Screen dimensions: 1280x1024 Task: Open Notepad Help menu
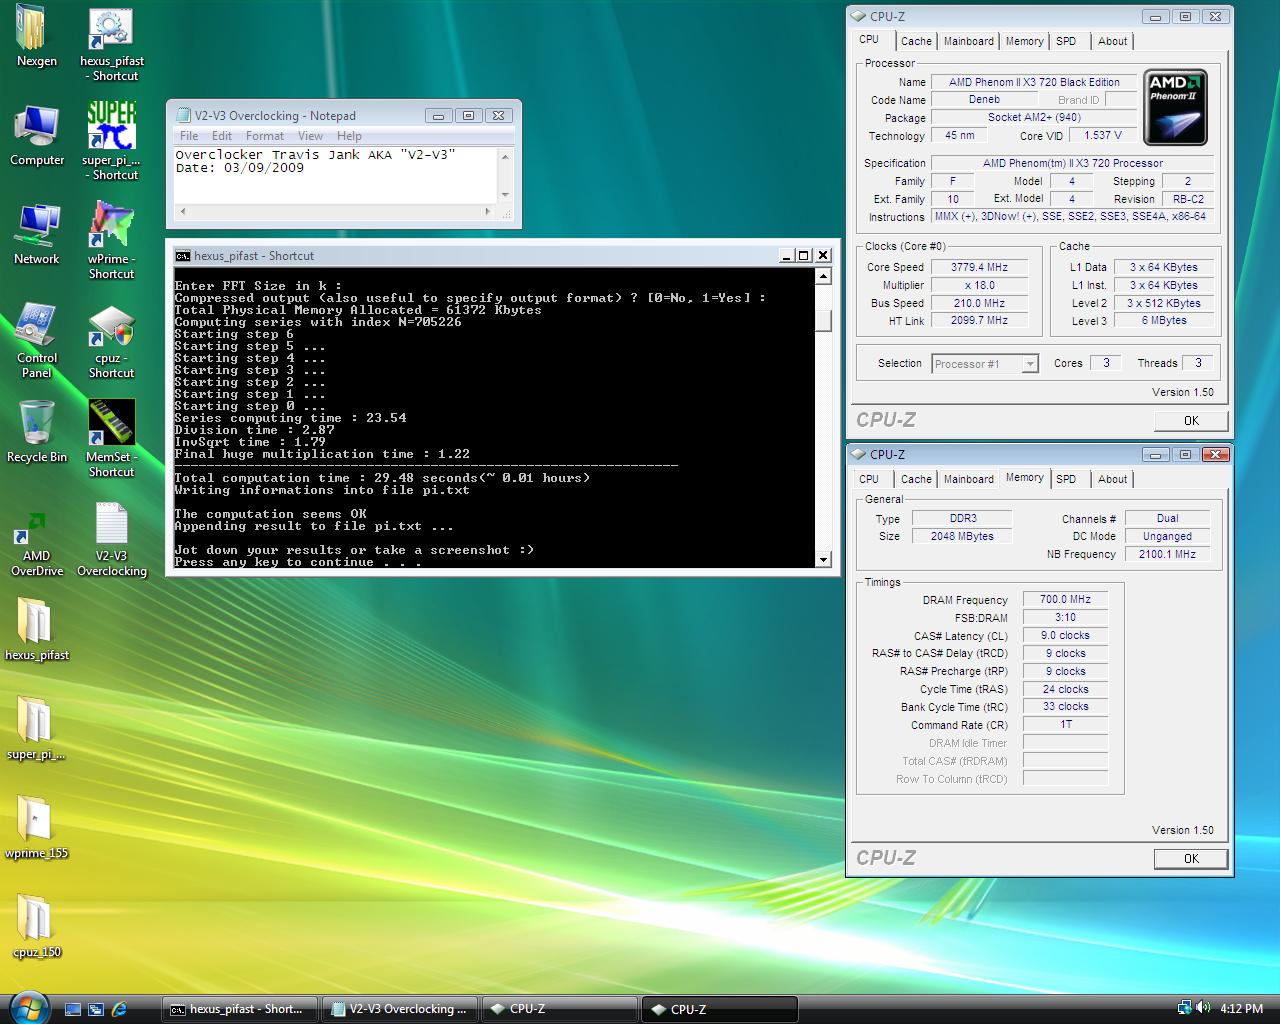pos(349,136)
